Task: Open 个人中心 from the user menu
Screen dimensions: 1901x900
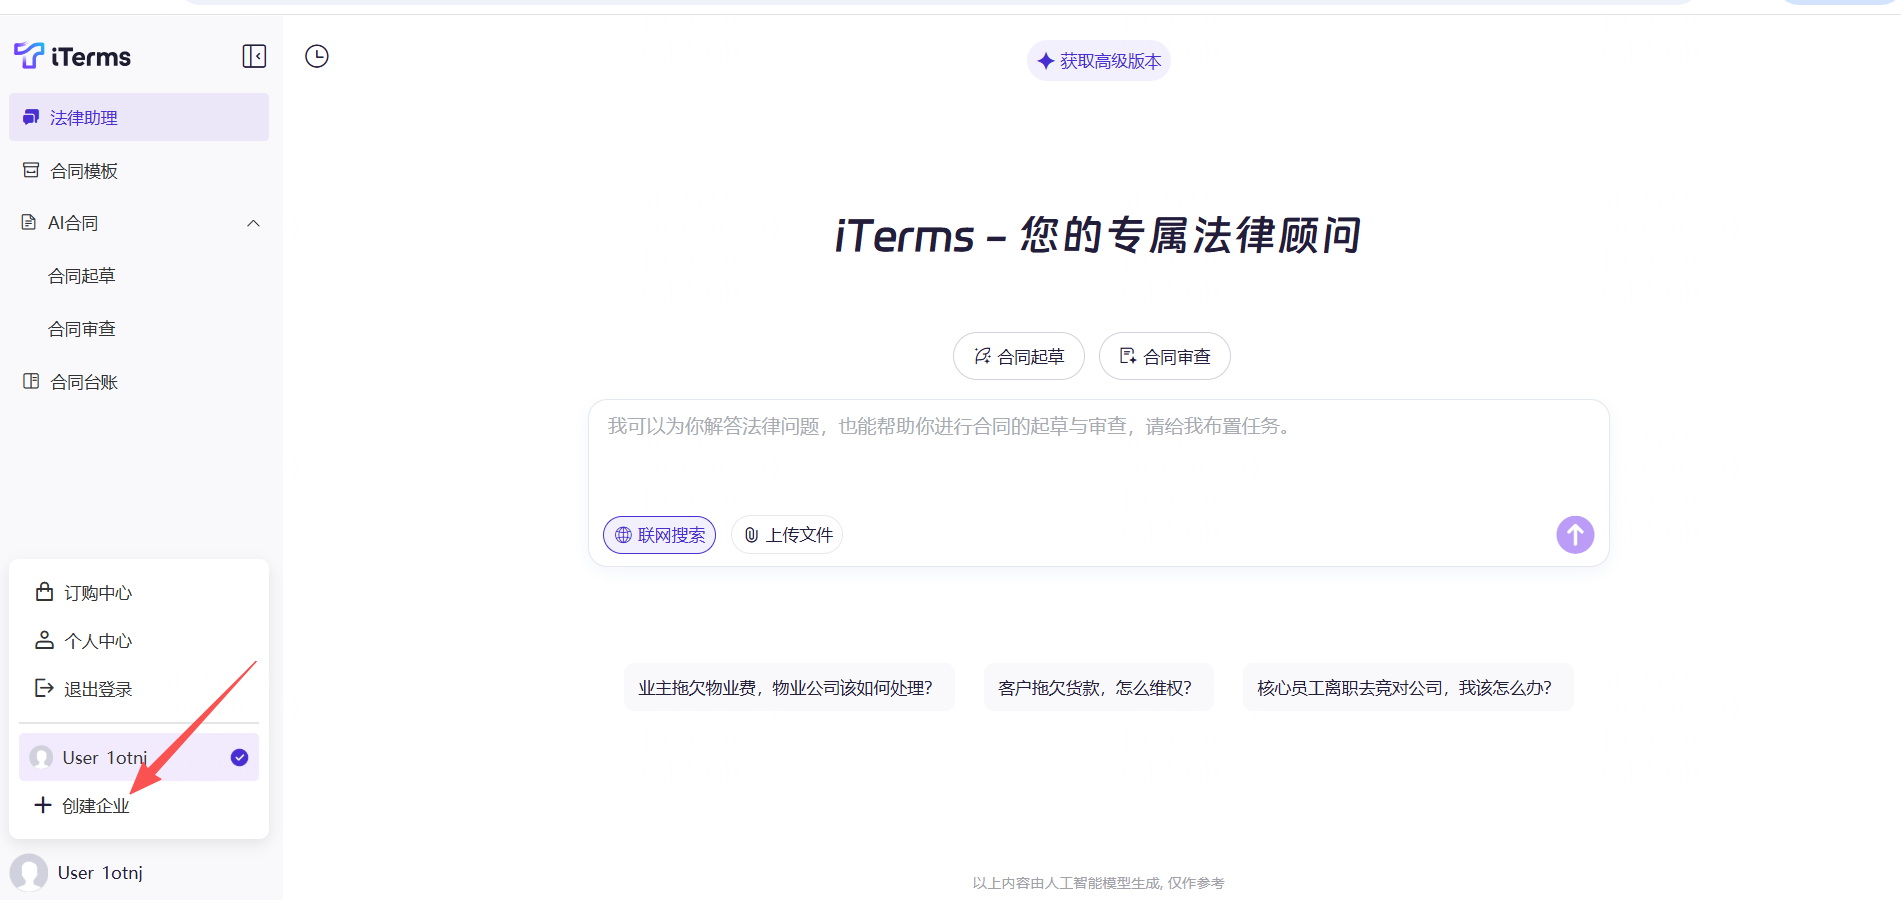Action: click(x=139, y=640)
